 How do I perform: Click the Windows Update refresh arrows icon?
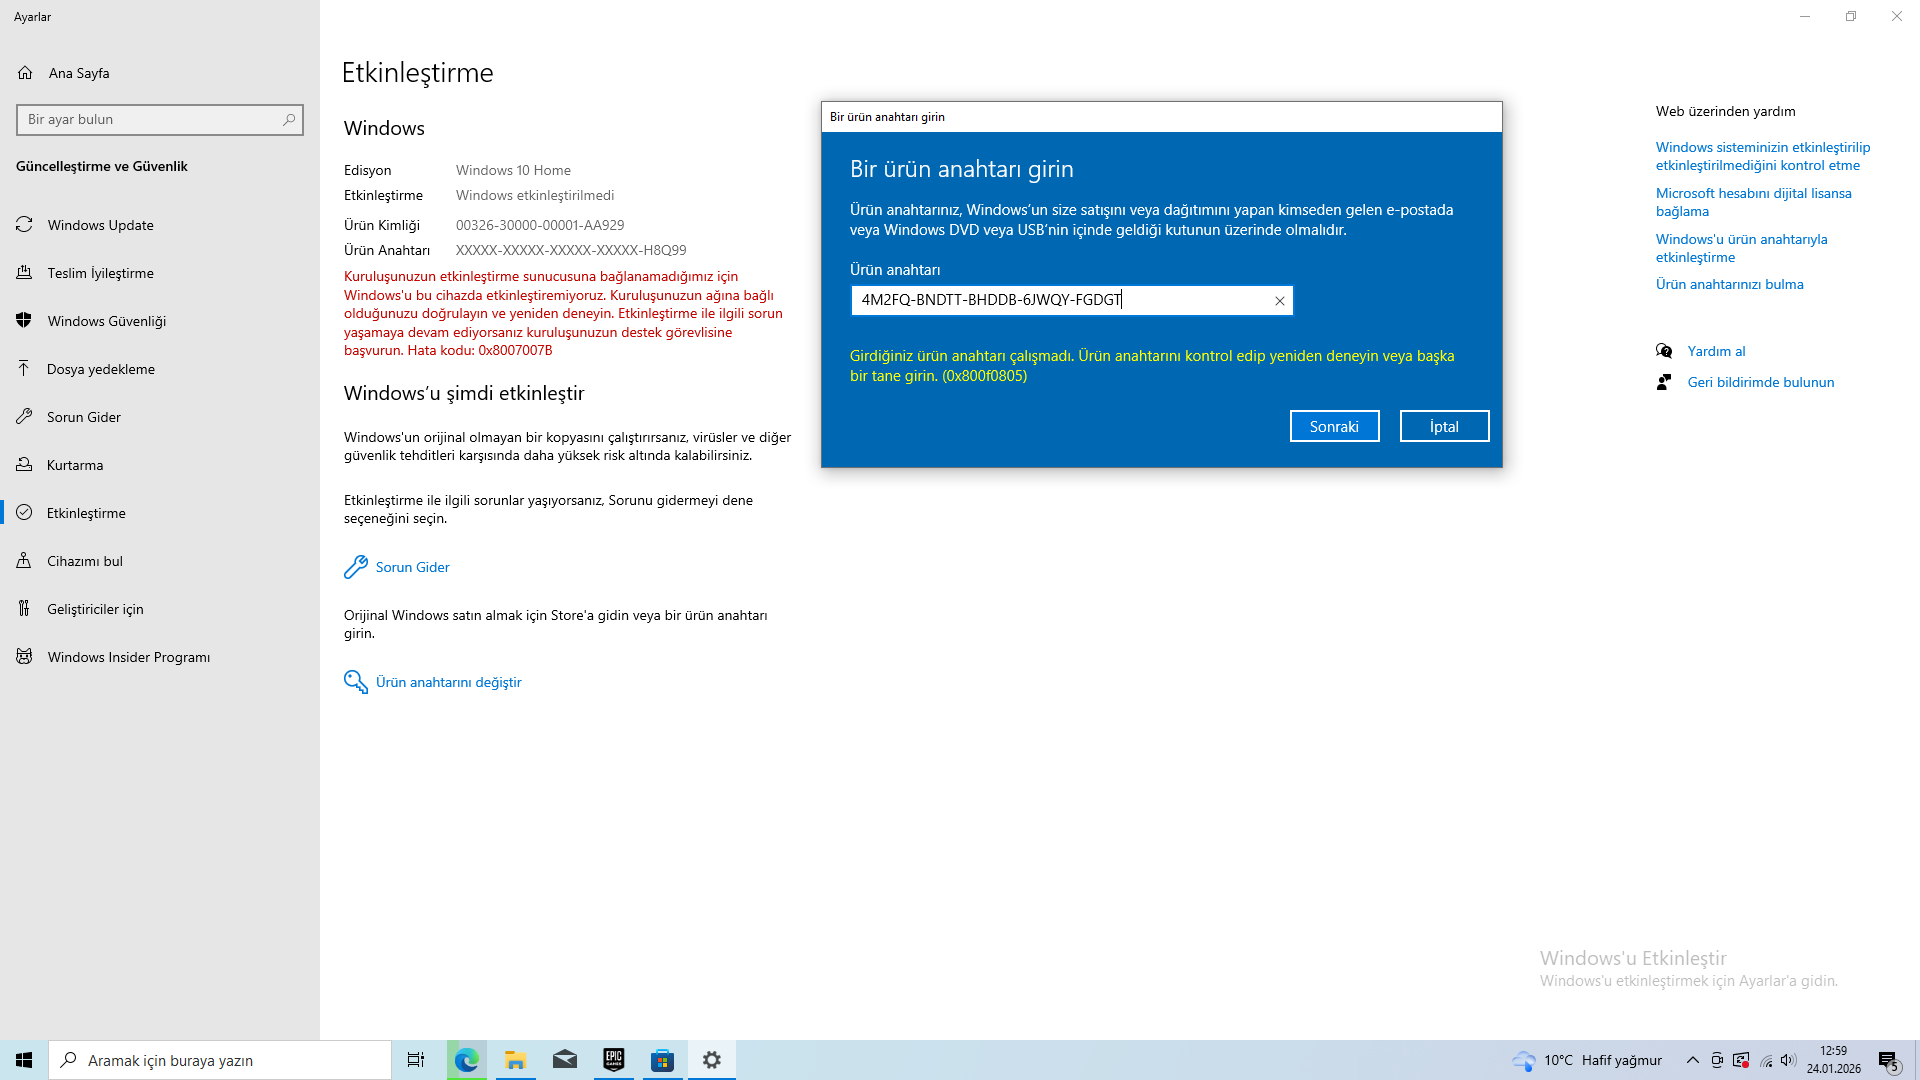(24, 225)
